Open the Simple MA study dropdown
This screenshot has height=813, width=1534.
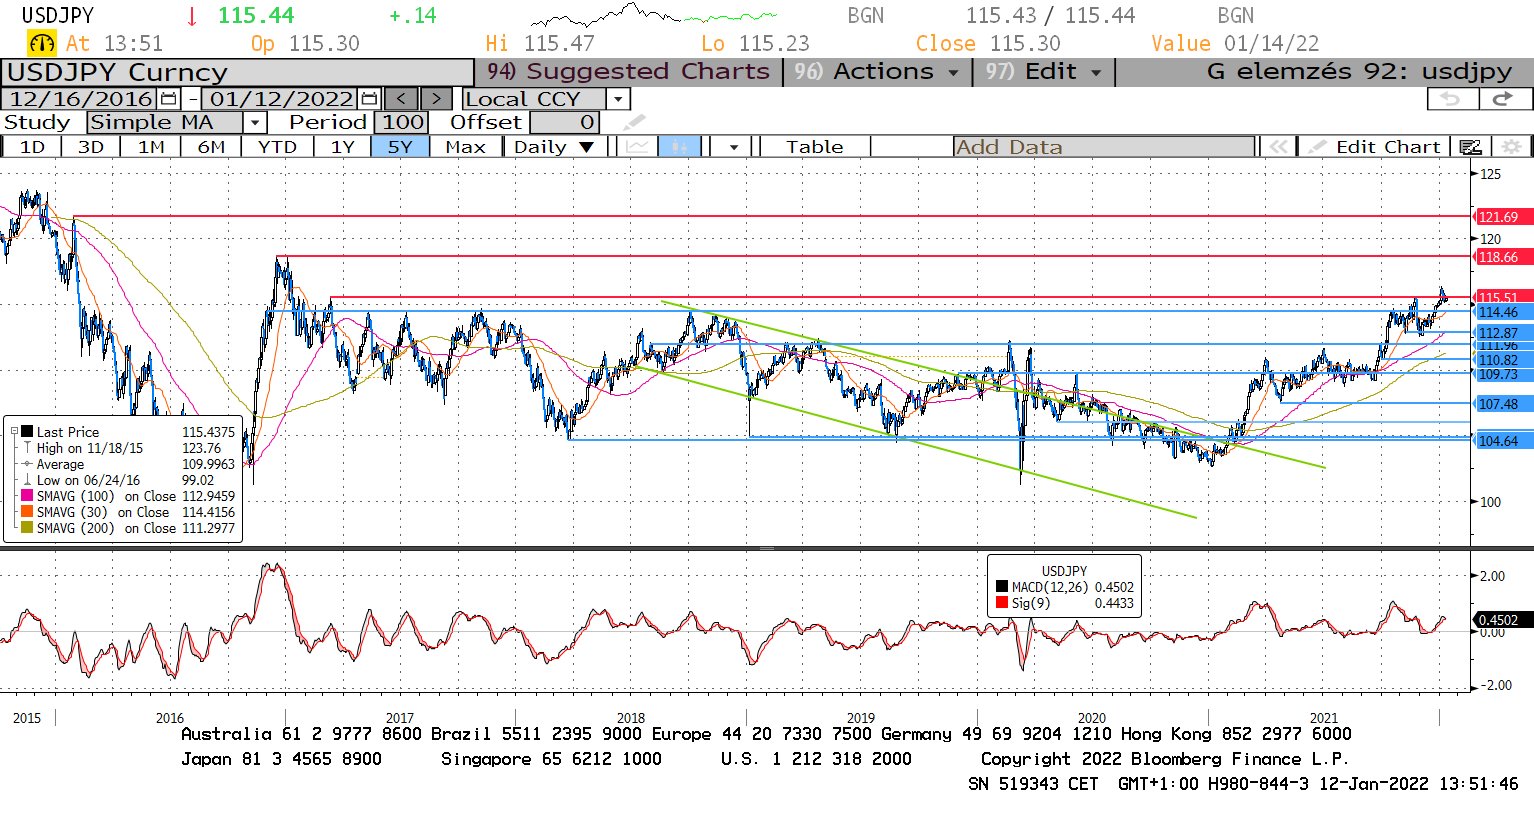pyautogui.click(x=255, y=123)
